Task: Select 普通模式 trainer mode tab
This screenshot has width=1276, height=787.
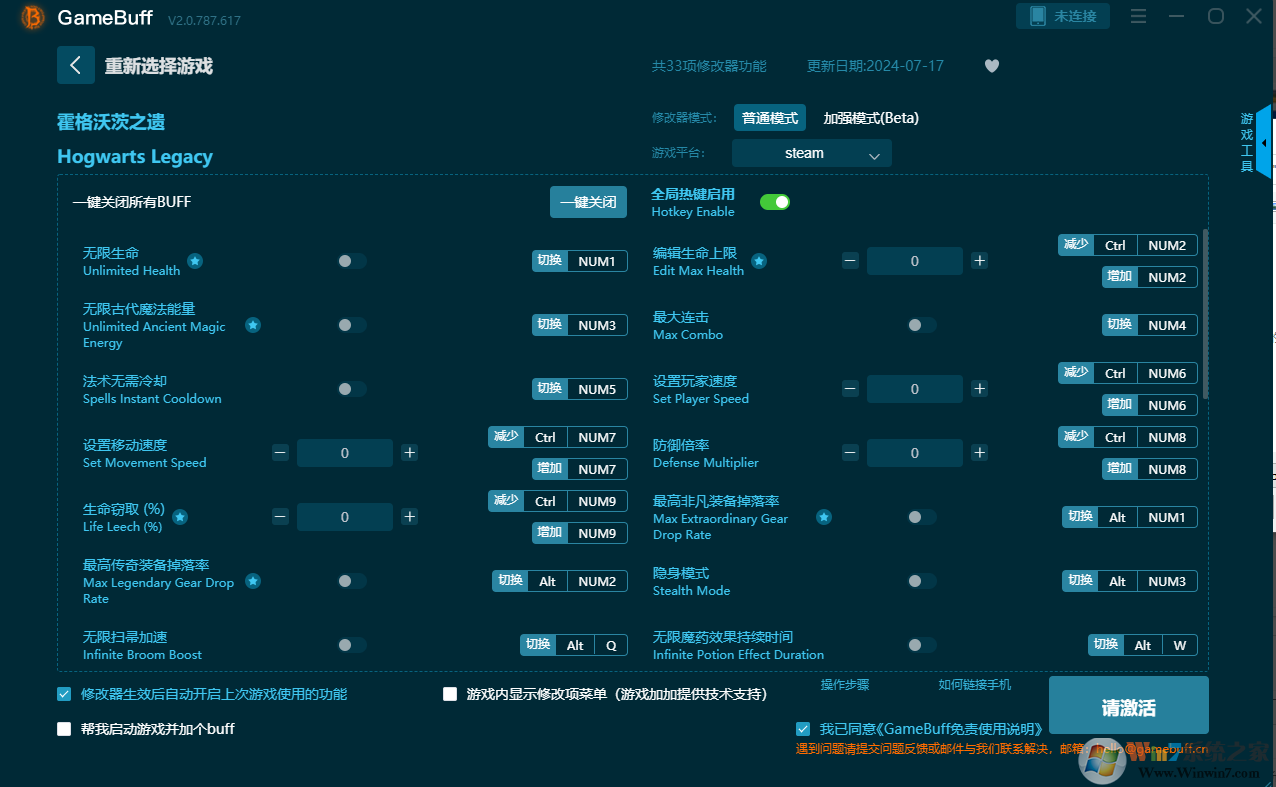Action: [x=770, y=118]
